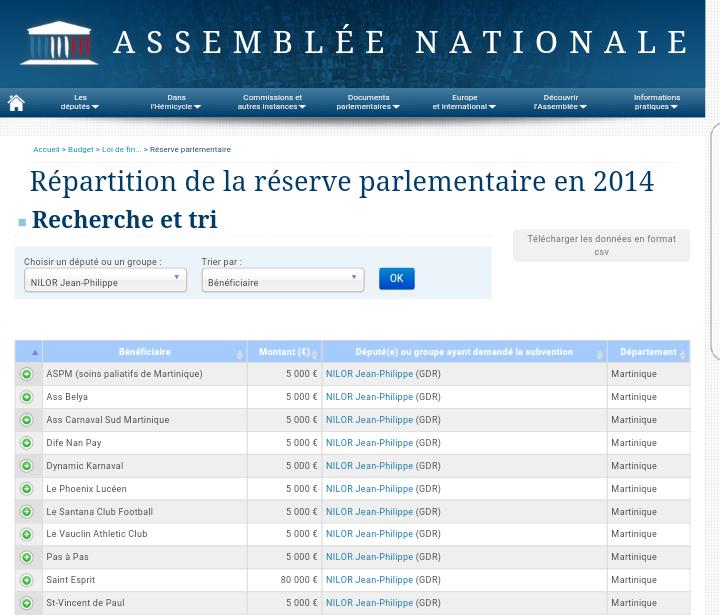
Task: Open NILOR Jean-Philippe link in Dife Nan Pay row
Action: click(369, 443)
